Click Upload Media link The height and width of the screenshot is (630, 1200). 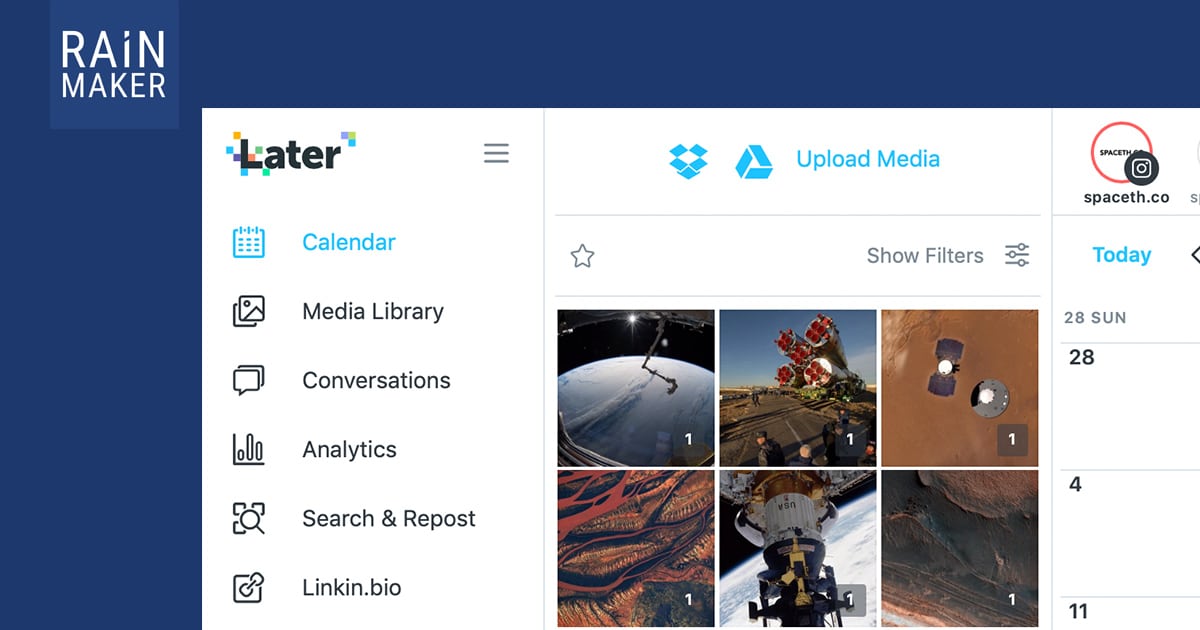pos(868,159)
